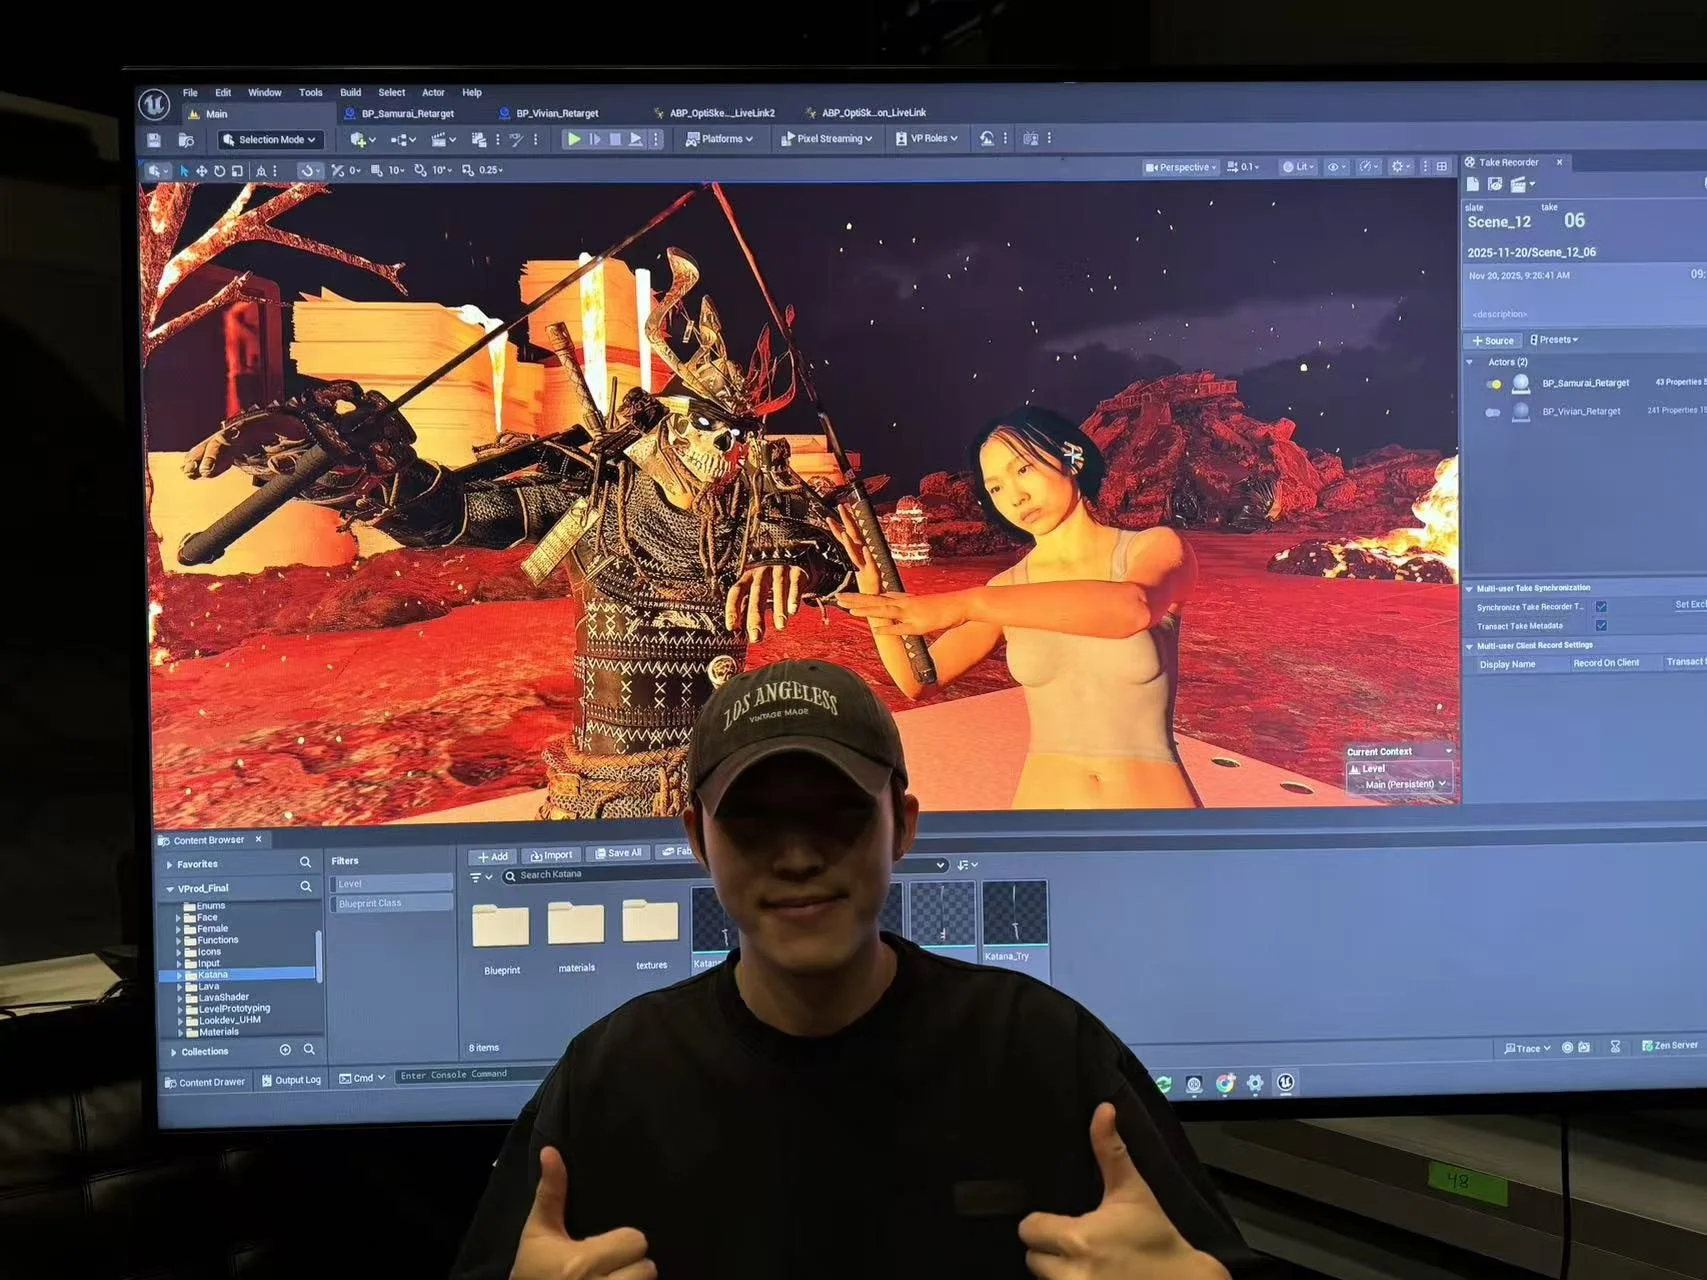Click the Eject play button
Viewport: 1707px width, 1280px height.
coord(636,139)
